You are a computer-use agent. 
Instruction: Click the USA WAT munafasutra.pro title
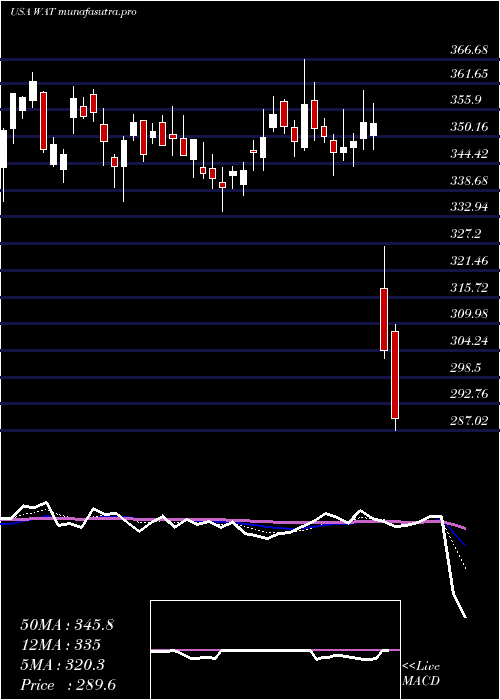[73, 12]
